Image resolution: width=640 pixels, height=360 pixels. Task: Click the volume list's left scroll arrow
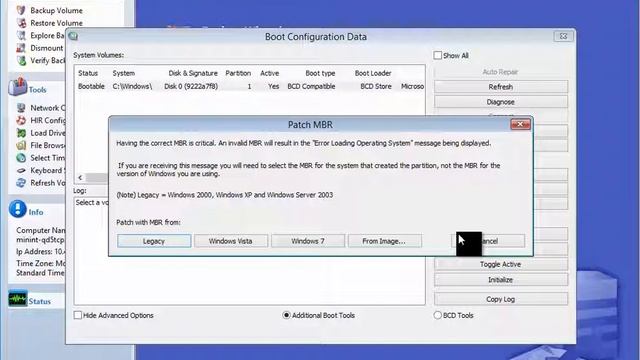click(x=80, y=178)
